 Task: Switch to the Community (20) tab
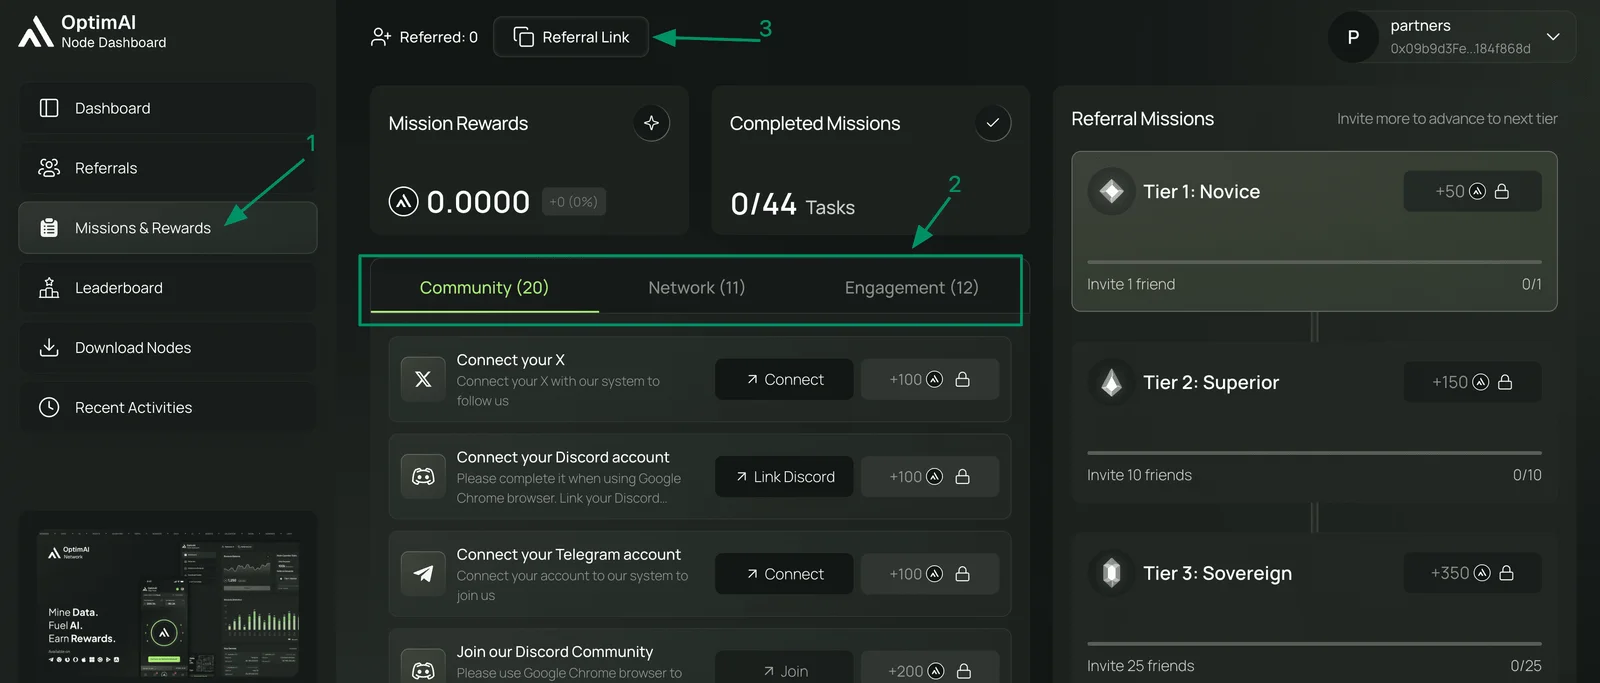(x=484, y=288)
